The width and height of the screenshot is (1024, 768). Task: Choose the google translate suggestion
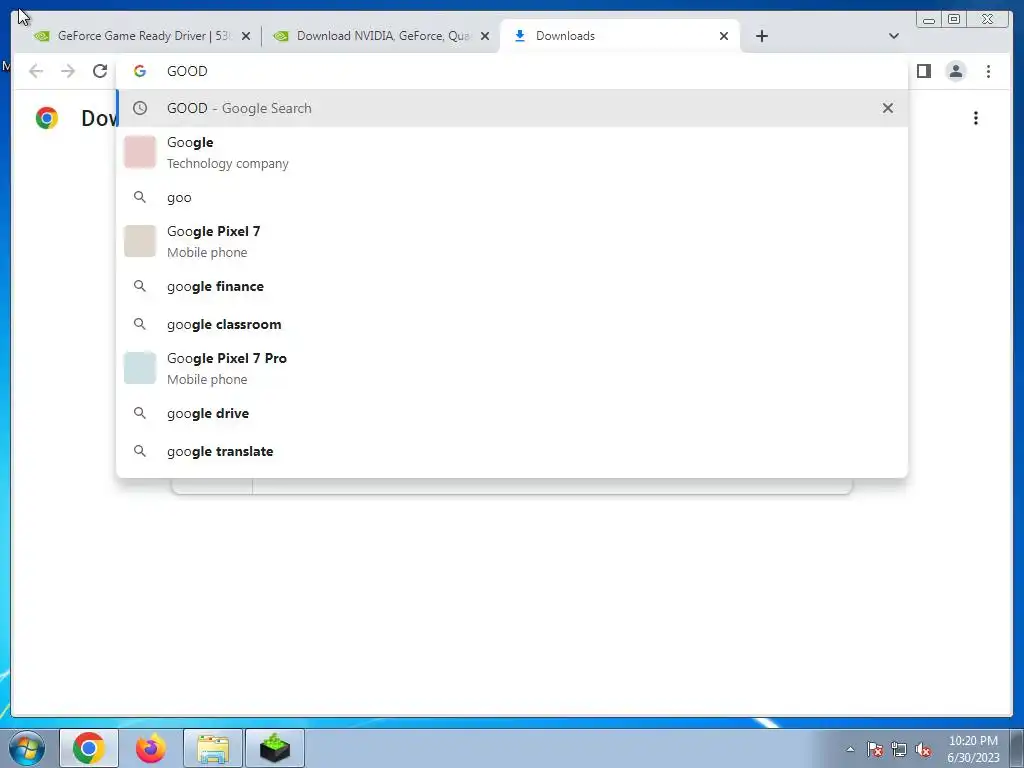(512, 451)
